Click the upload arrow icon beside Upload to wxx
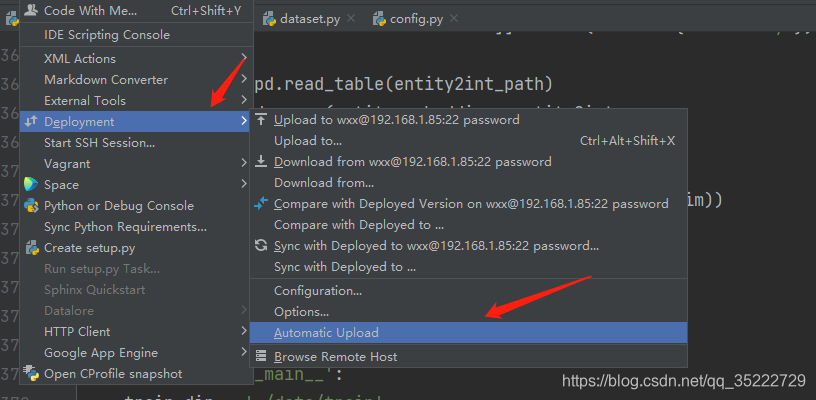Screen dimensions: 816x400 [261, 120]
